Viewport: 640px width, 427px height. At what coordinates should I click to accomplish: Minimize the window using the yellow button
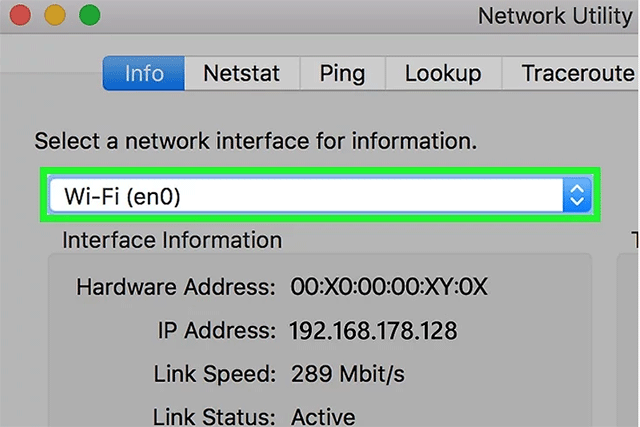coord(55,15)
